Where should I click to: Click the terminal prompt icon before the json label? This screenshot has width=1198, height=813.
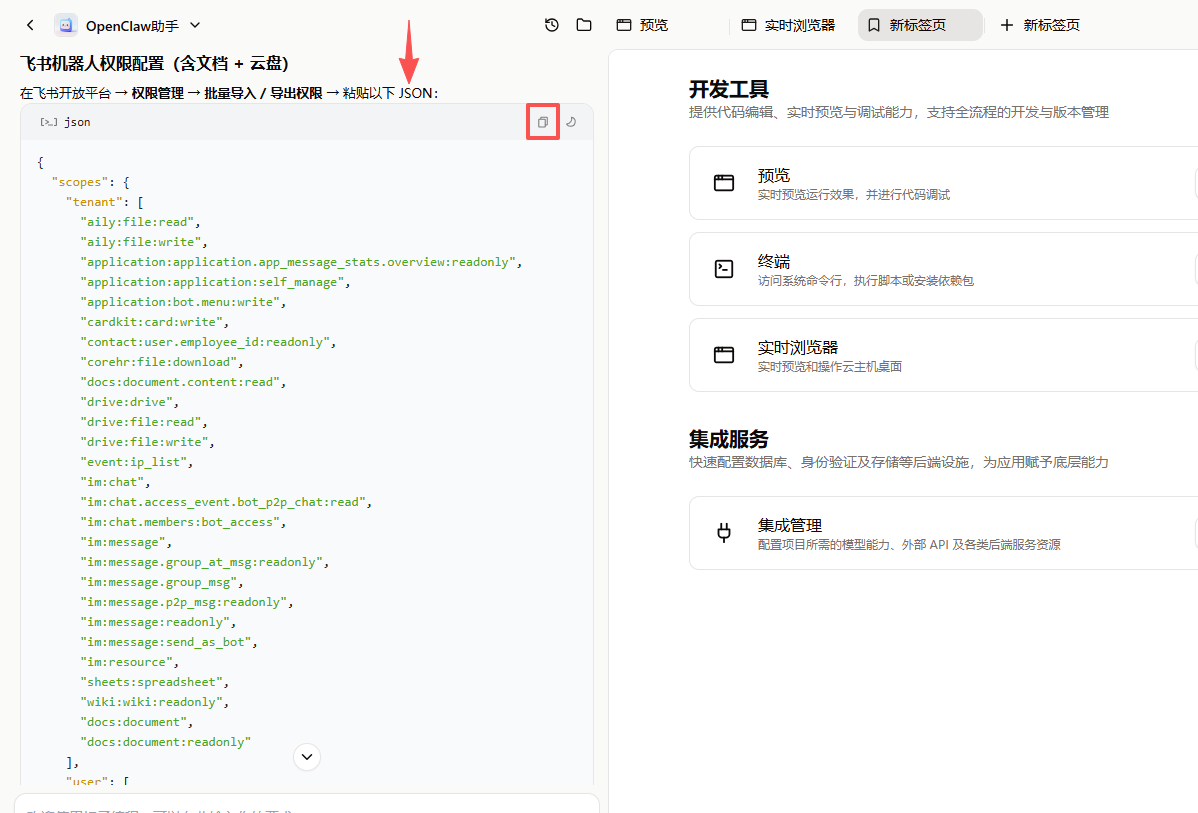point(47,121)
